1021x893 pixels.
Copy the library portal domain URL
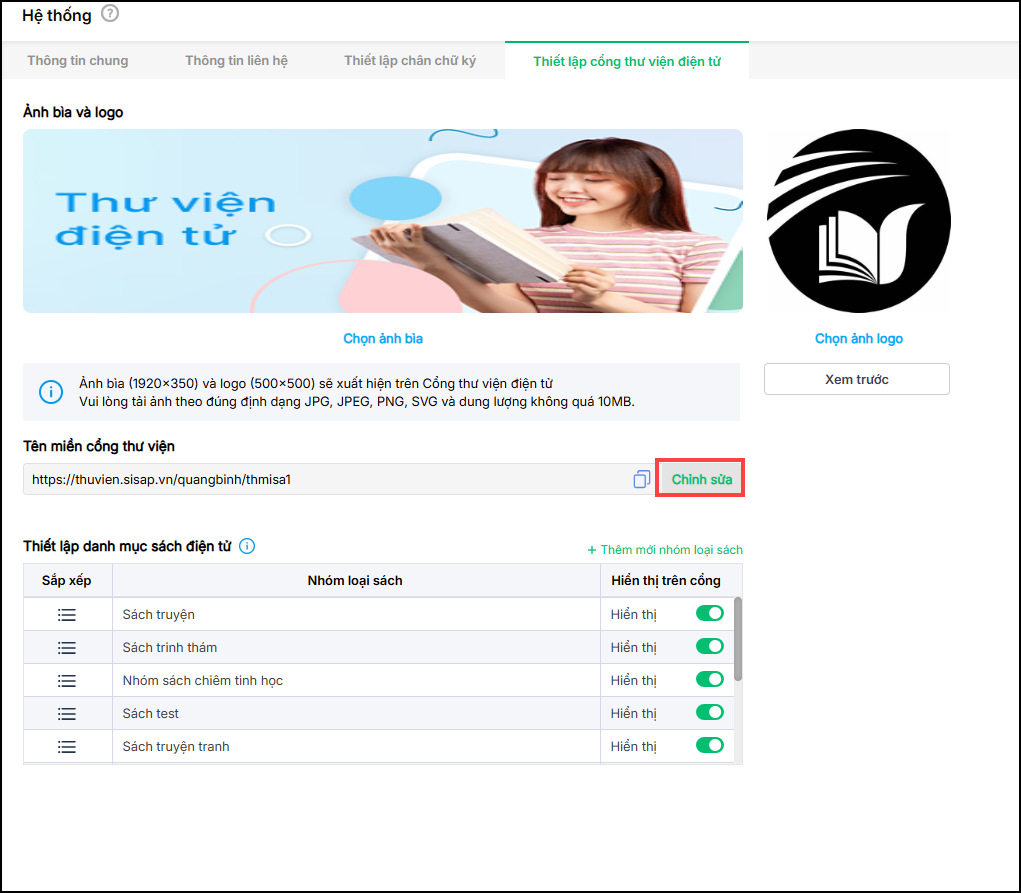642,480
